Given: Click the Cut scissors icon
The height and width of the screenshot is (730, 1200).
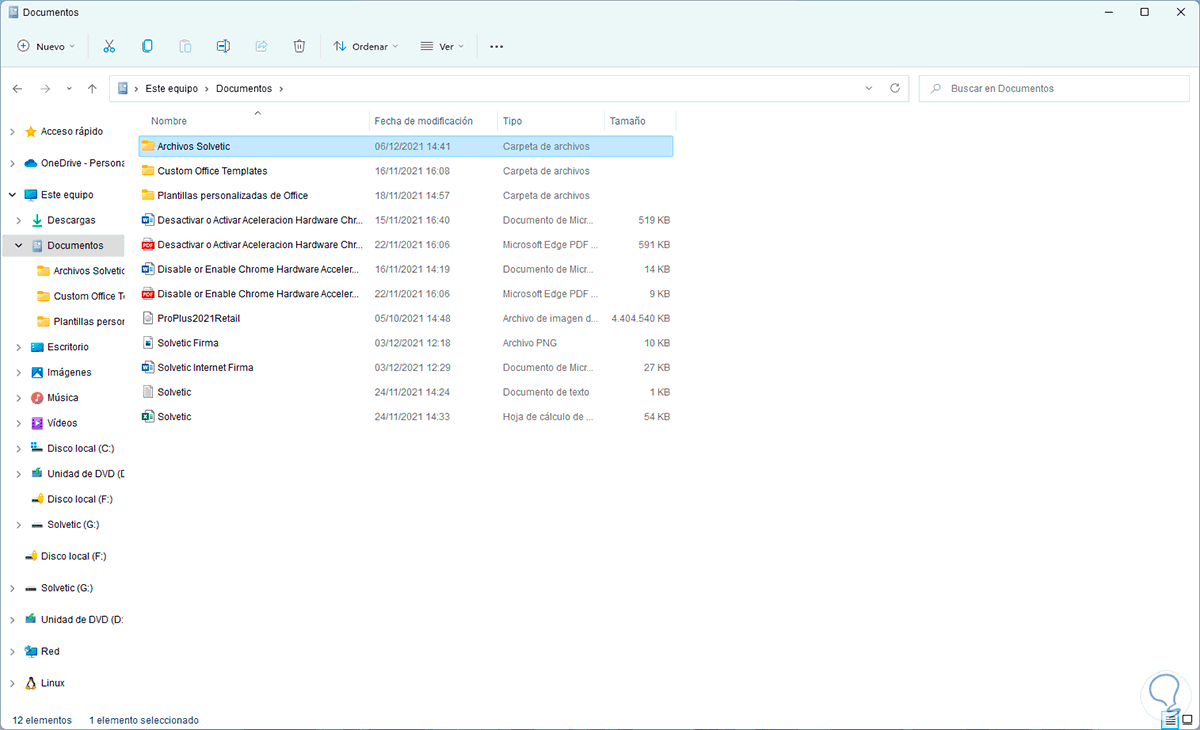Looking at the screenshot, I should pos(110,46).
